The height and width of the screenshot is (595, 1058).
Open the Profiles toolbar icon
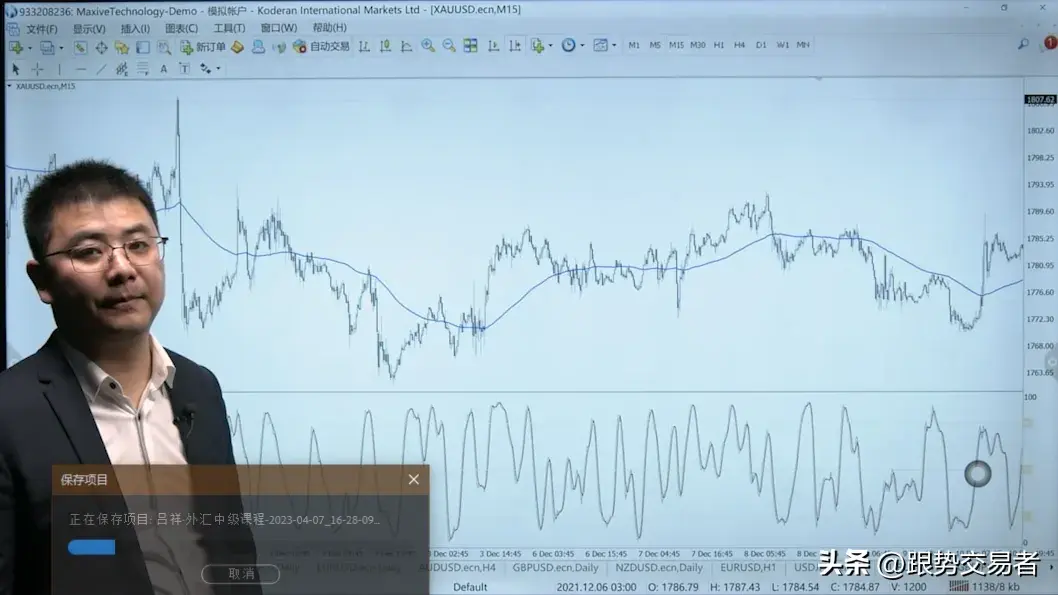(47, 47)
